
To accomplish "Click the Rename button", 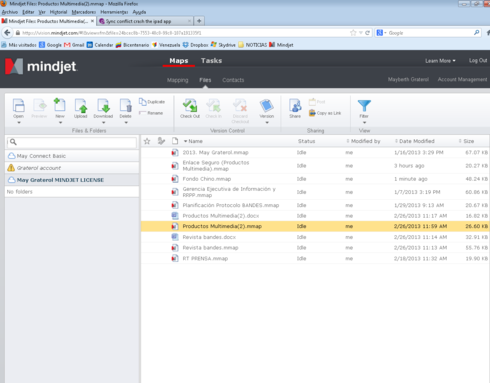I will click(151, 113).
